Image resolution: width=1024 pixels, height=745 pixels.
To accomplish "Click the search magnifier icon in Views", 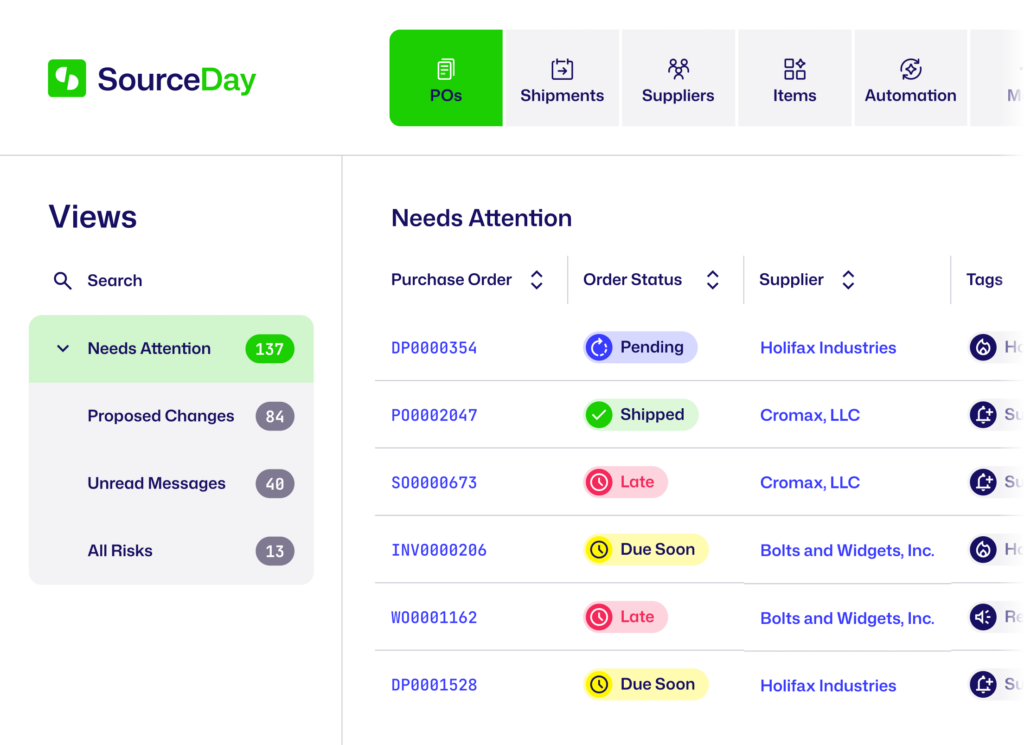I will tap(63, 281).
